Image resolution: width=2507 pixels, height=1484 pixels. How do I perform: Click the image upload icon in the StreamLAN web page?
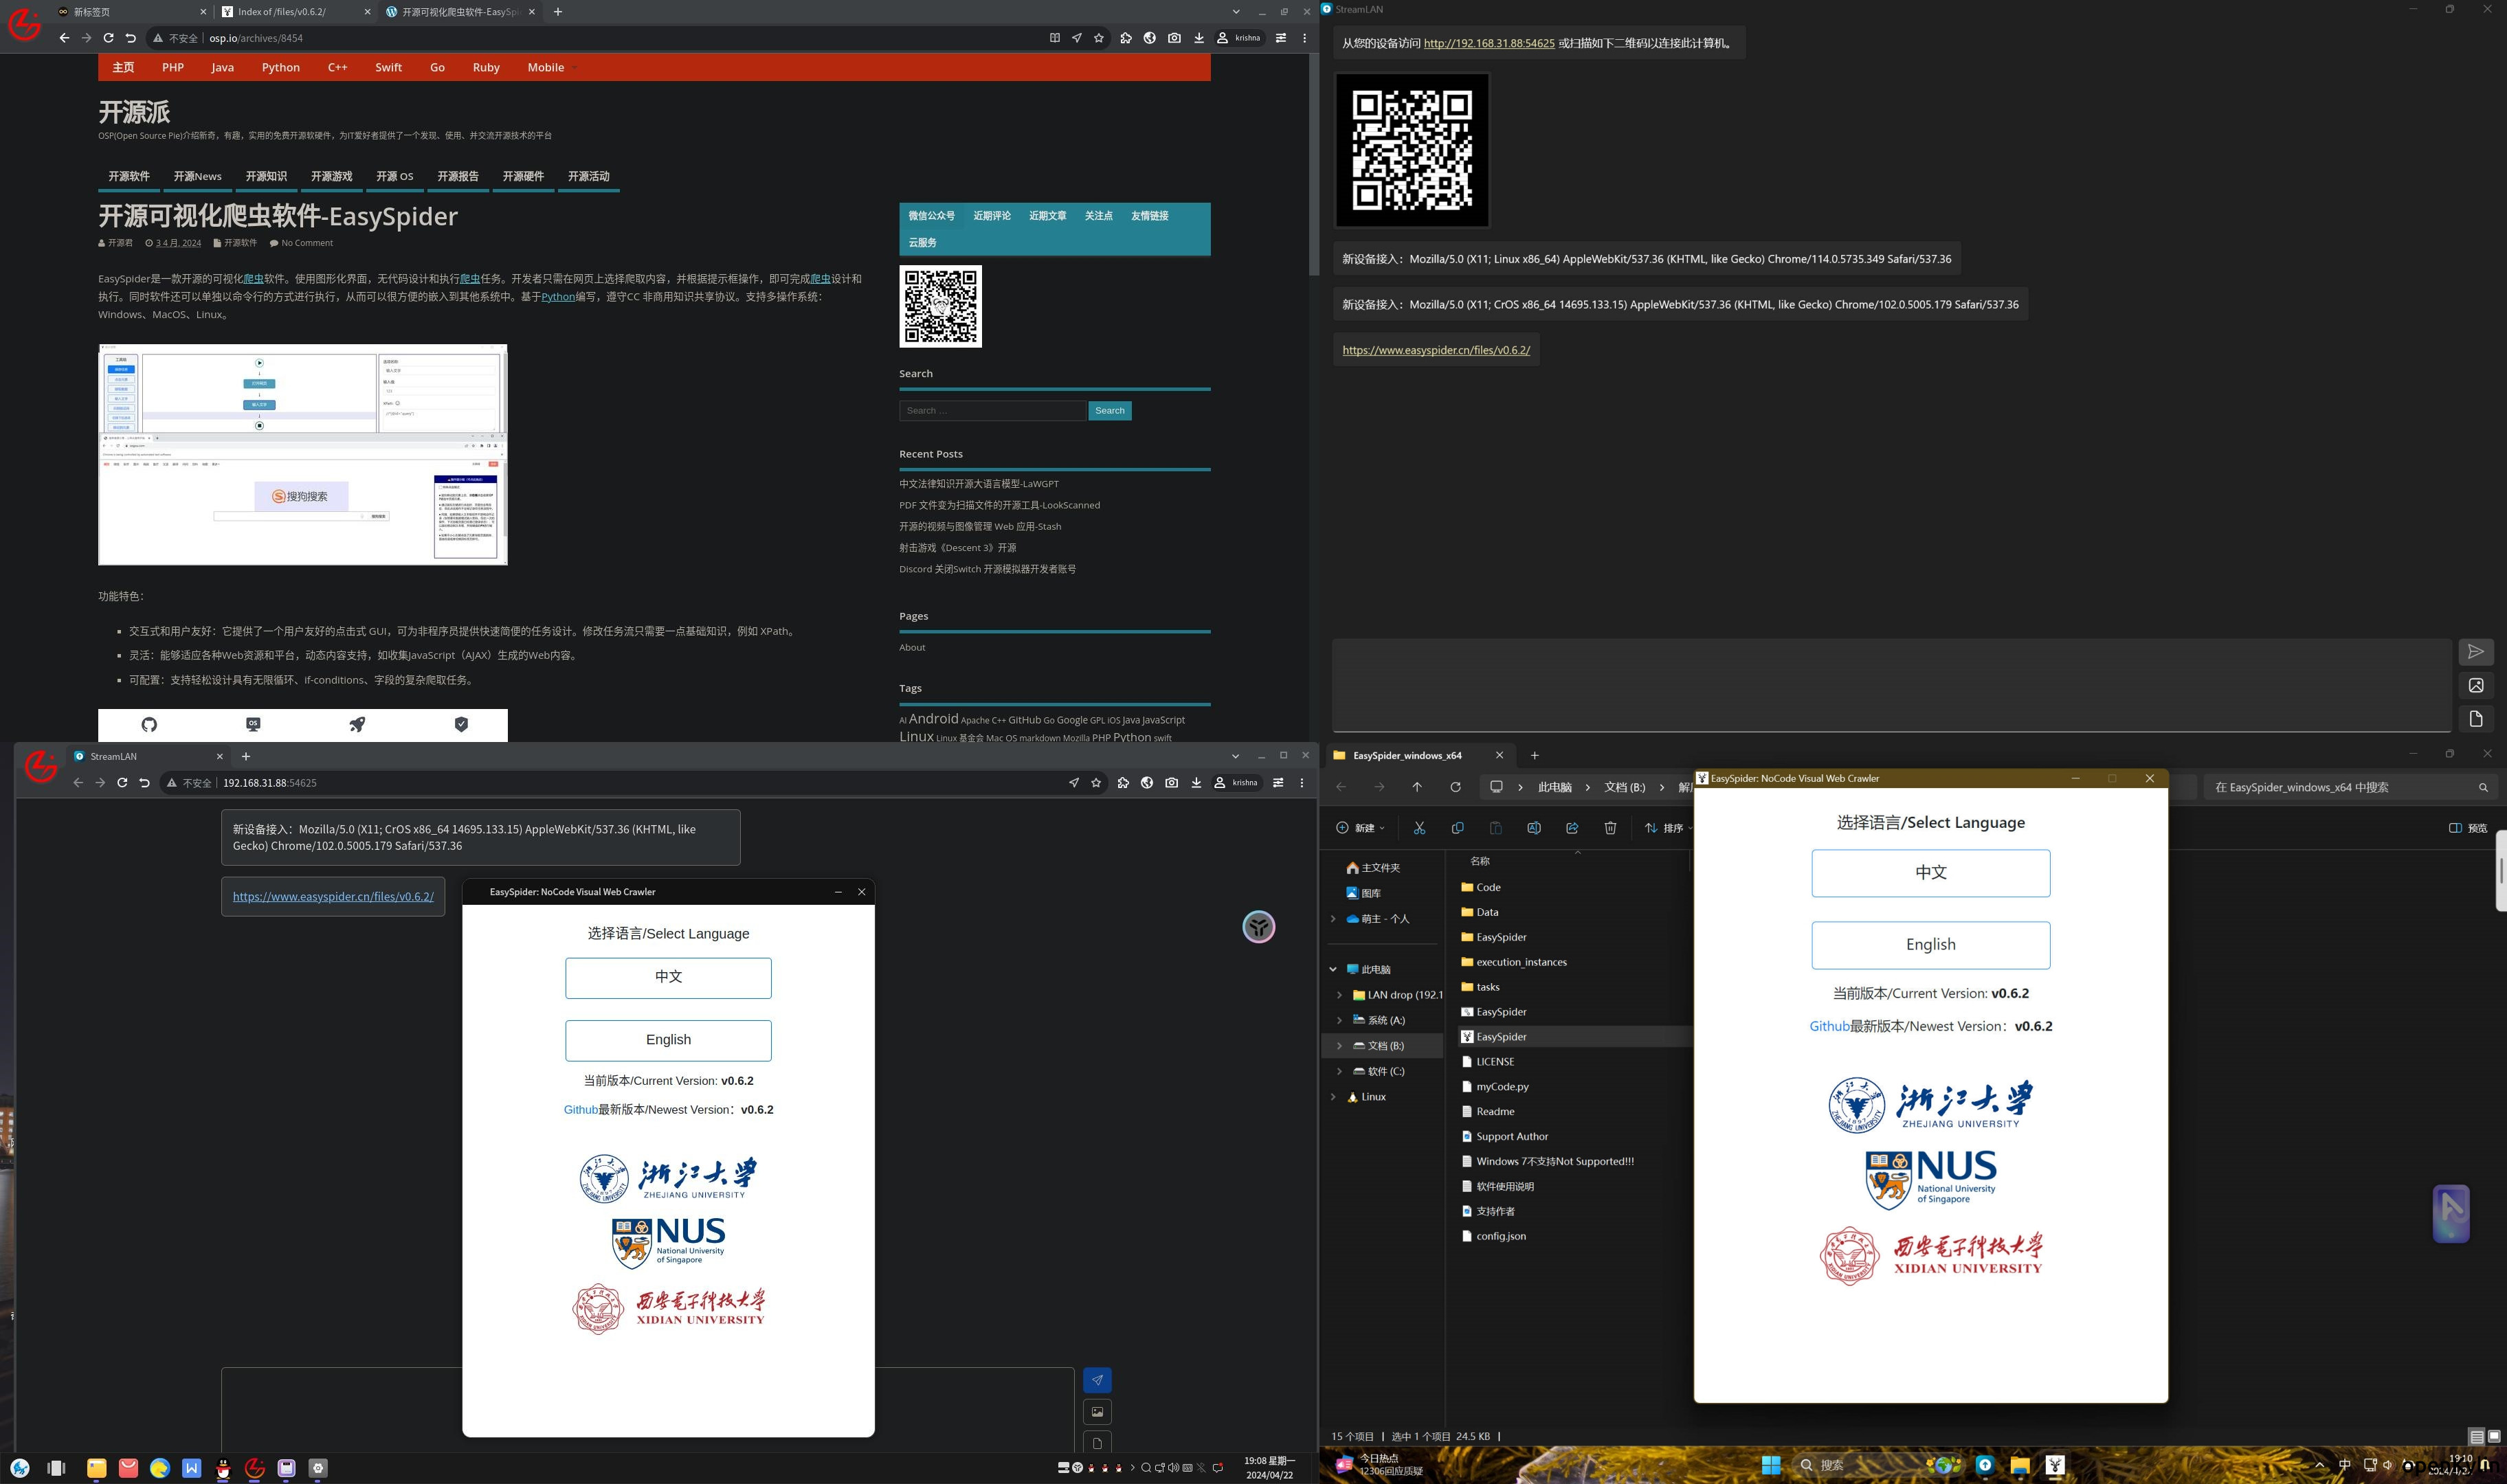point(1097,1412)
